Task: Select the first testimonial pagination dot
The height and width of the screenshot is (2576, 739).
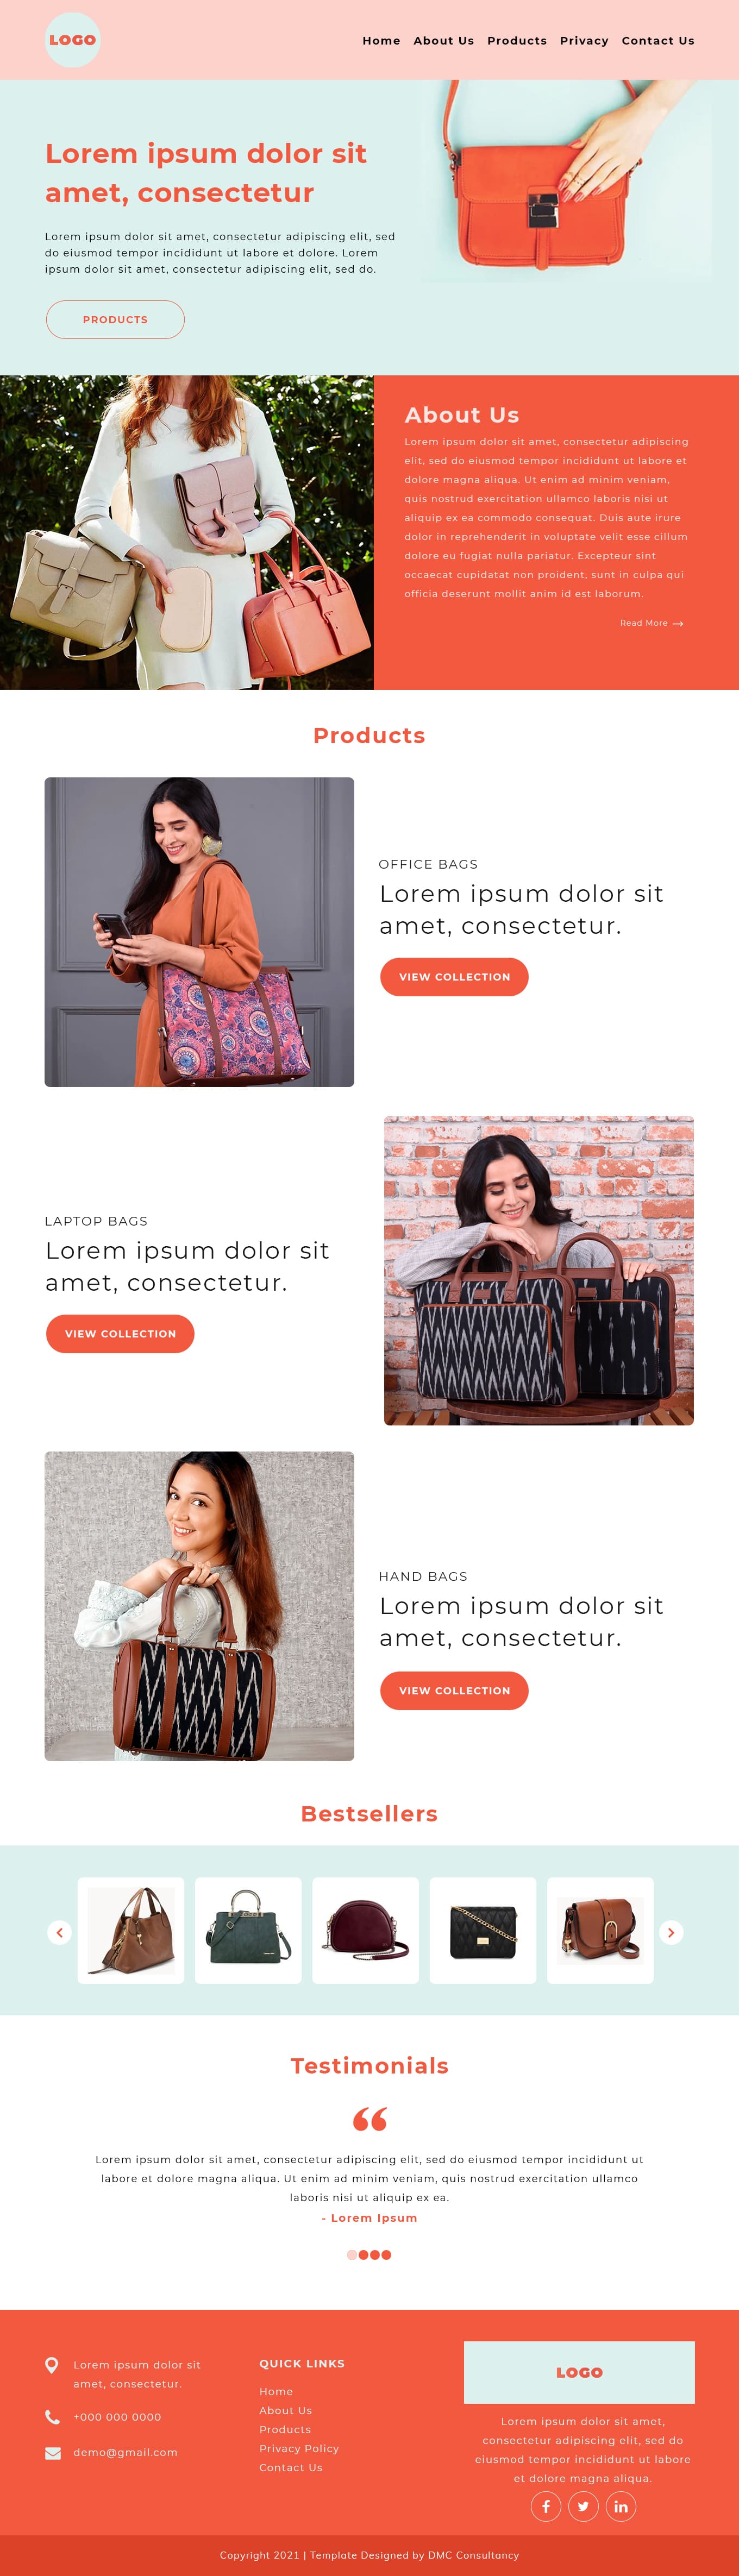Action: [x=351, y=2254]
